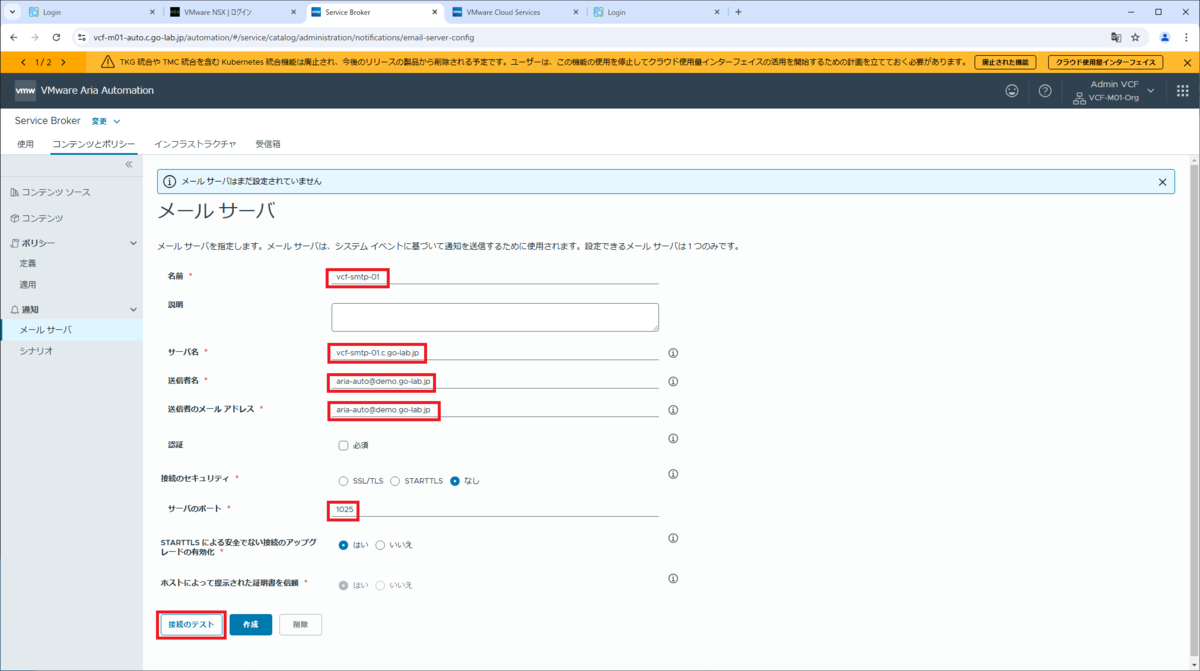Click the 名前 input field
Screen dimensions: 1200x671
pos(495,277)
